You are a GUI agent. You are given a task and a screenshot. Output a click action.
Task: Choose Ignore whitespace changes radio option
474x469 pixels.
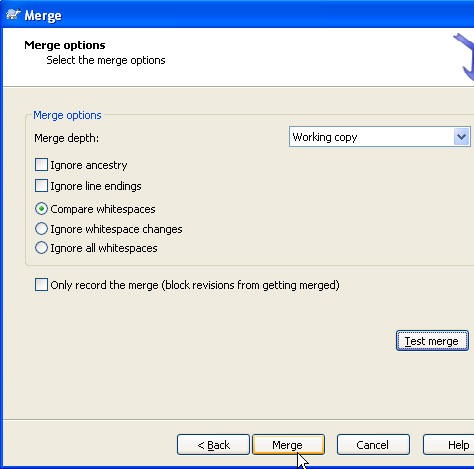tap(41, 229)
